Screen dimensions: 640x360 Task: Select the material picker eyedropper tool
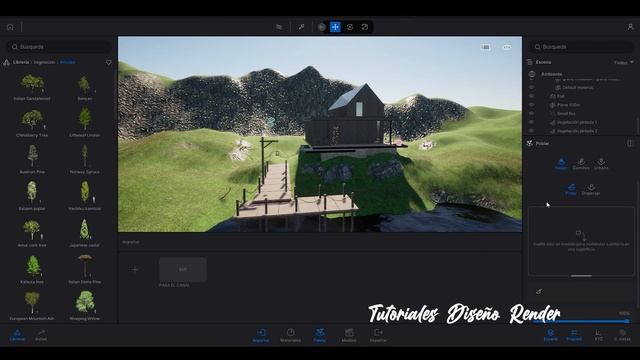click(x=301, y=27)
